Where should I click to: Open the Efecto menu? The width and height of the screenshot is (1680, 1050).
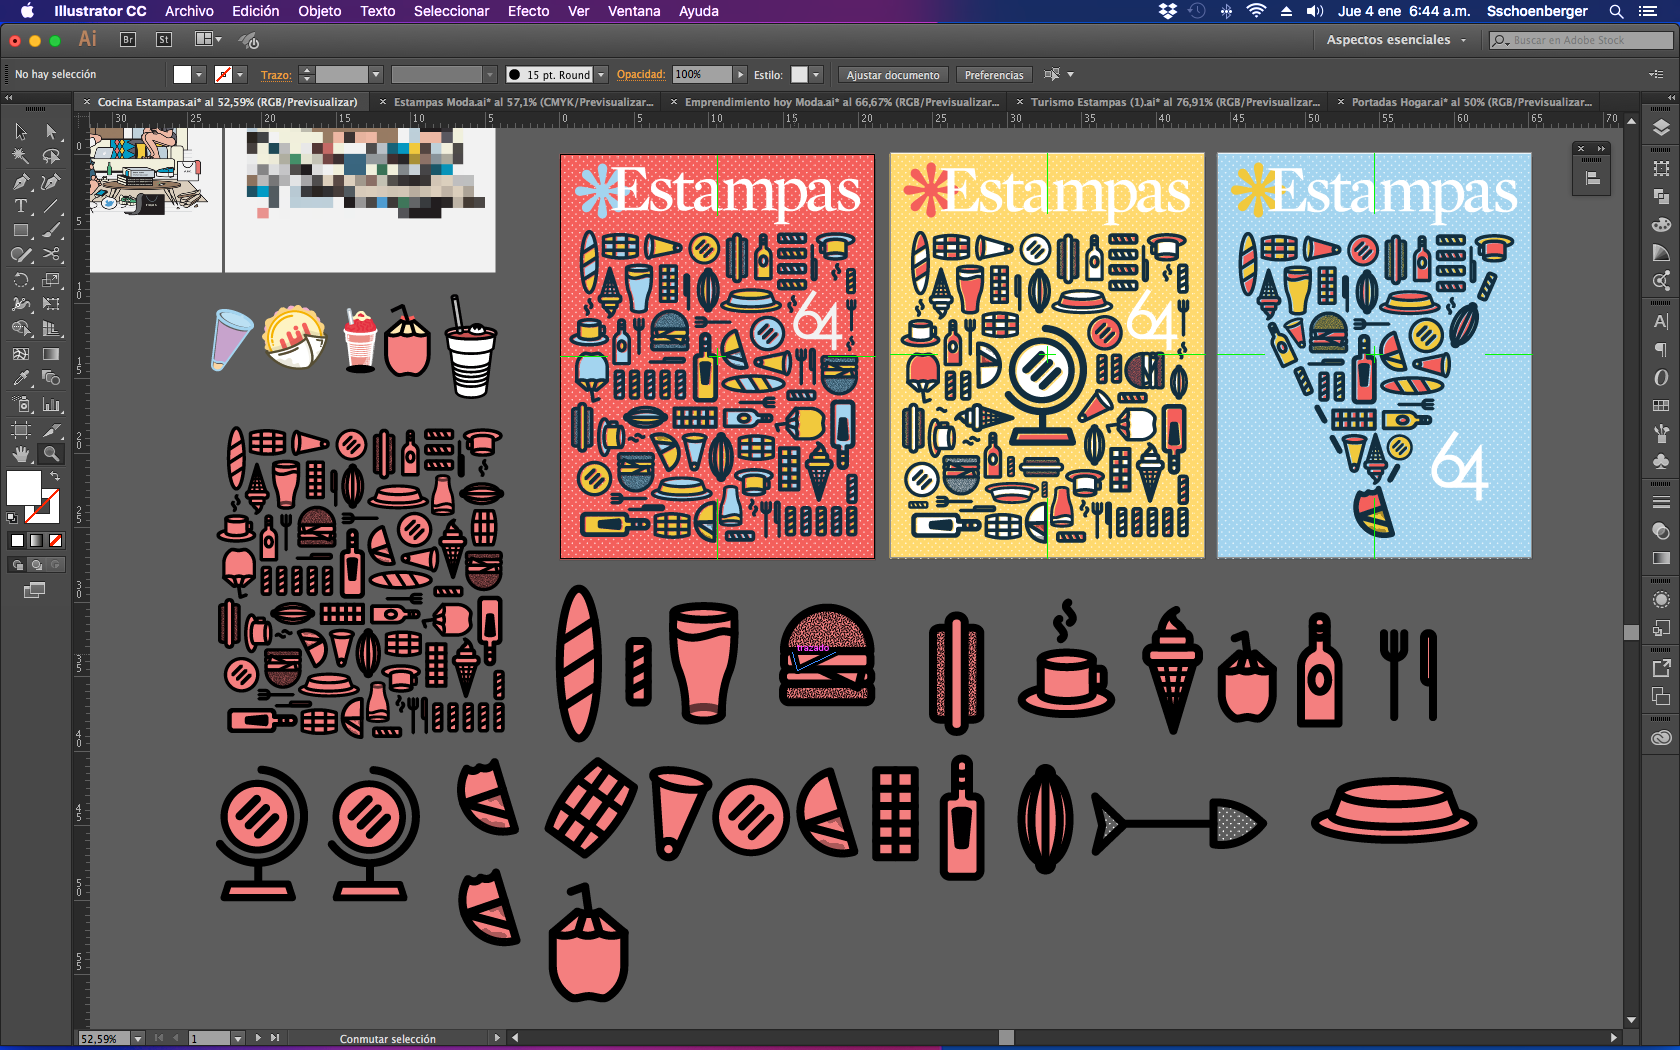tap(528, 11)
